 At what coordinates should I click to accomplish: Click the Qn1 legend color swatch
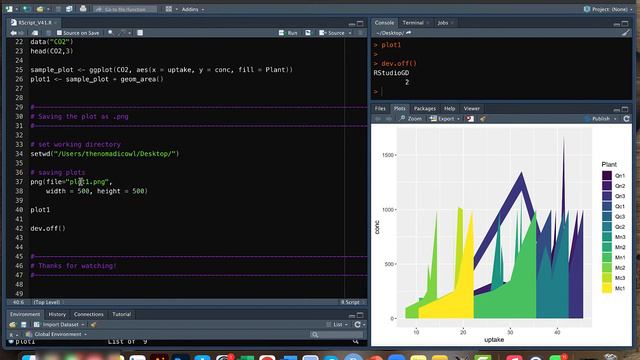pyautogui.click(x=607, y=176)
